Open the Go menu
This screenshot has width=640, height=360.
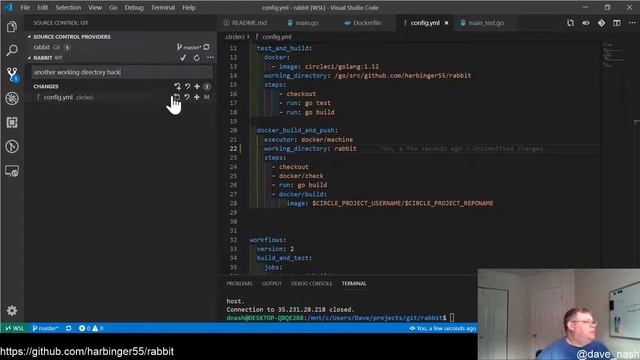pyautogui.click(x=113, y=7)
